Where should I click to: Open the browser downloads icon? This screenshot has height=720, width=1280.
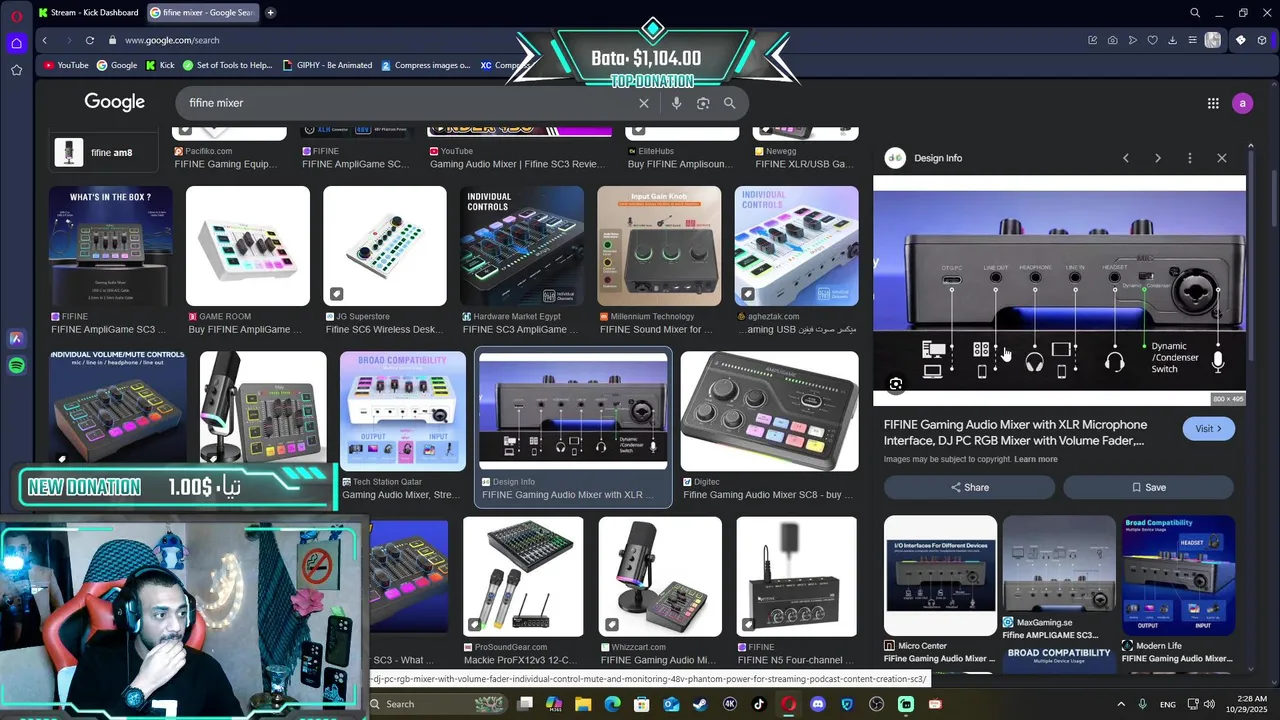coord(1173,40)
